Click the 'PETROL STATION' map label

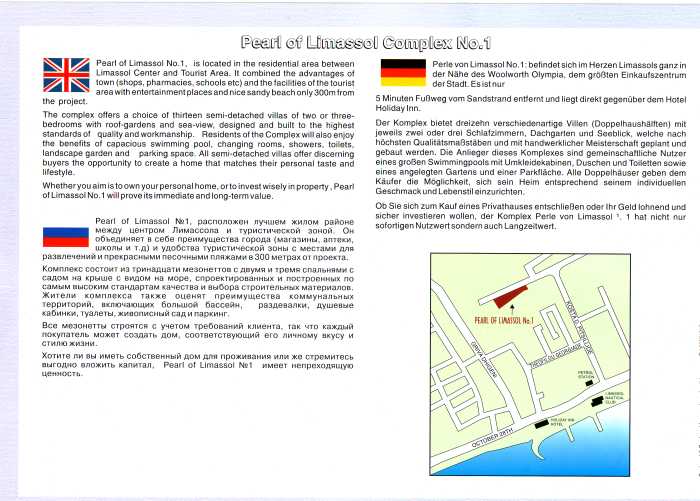click(x=586, y=374)
